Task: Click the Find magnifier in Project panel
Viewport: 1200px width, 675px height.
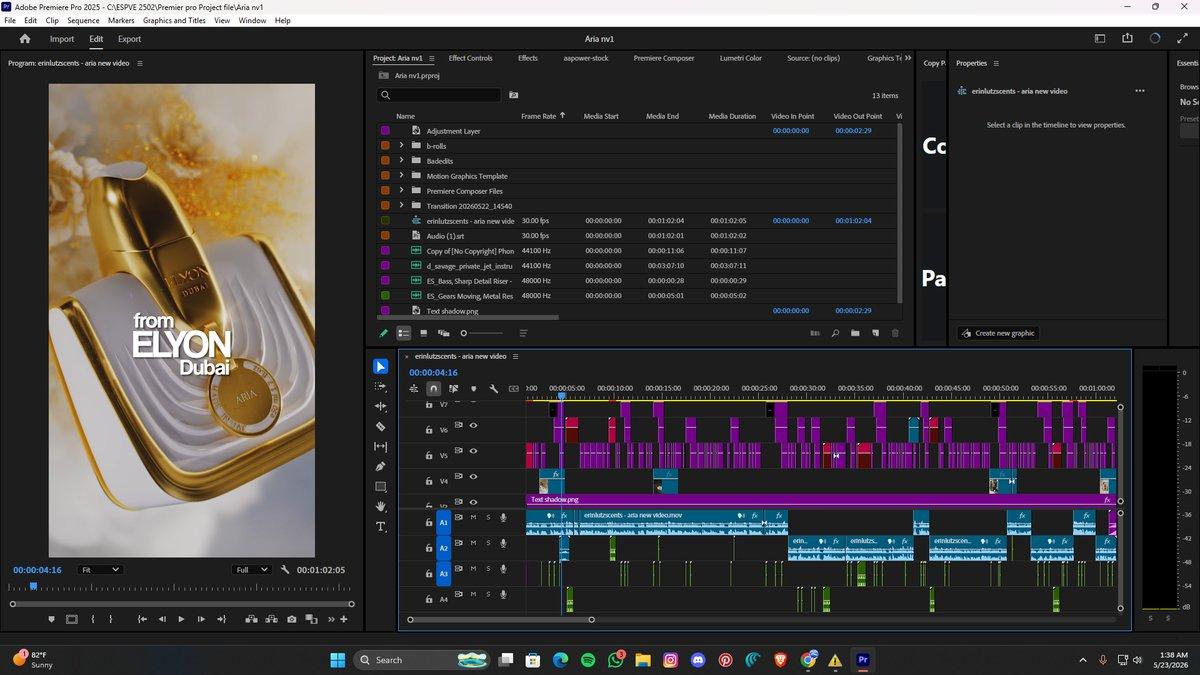Action: pyautogui.click(x=835, y=333)
